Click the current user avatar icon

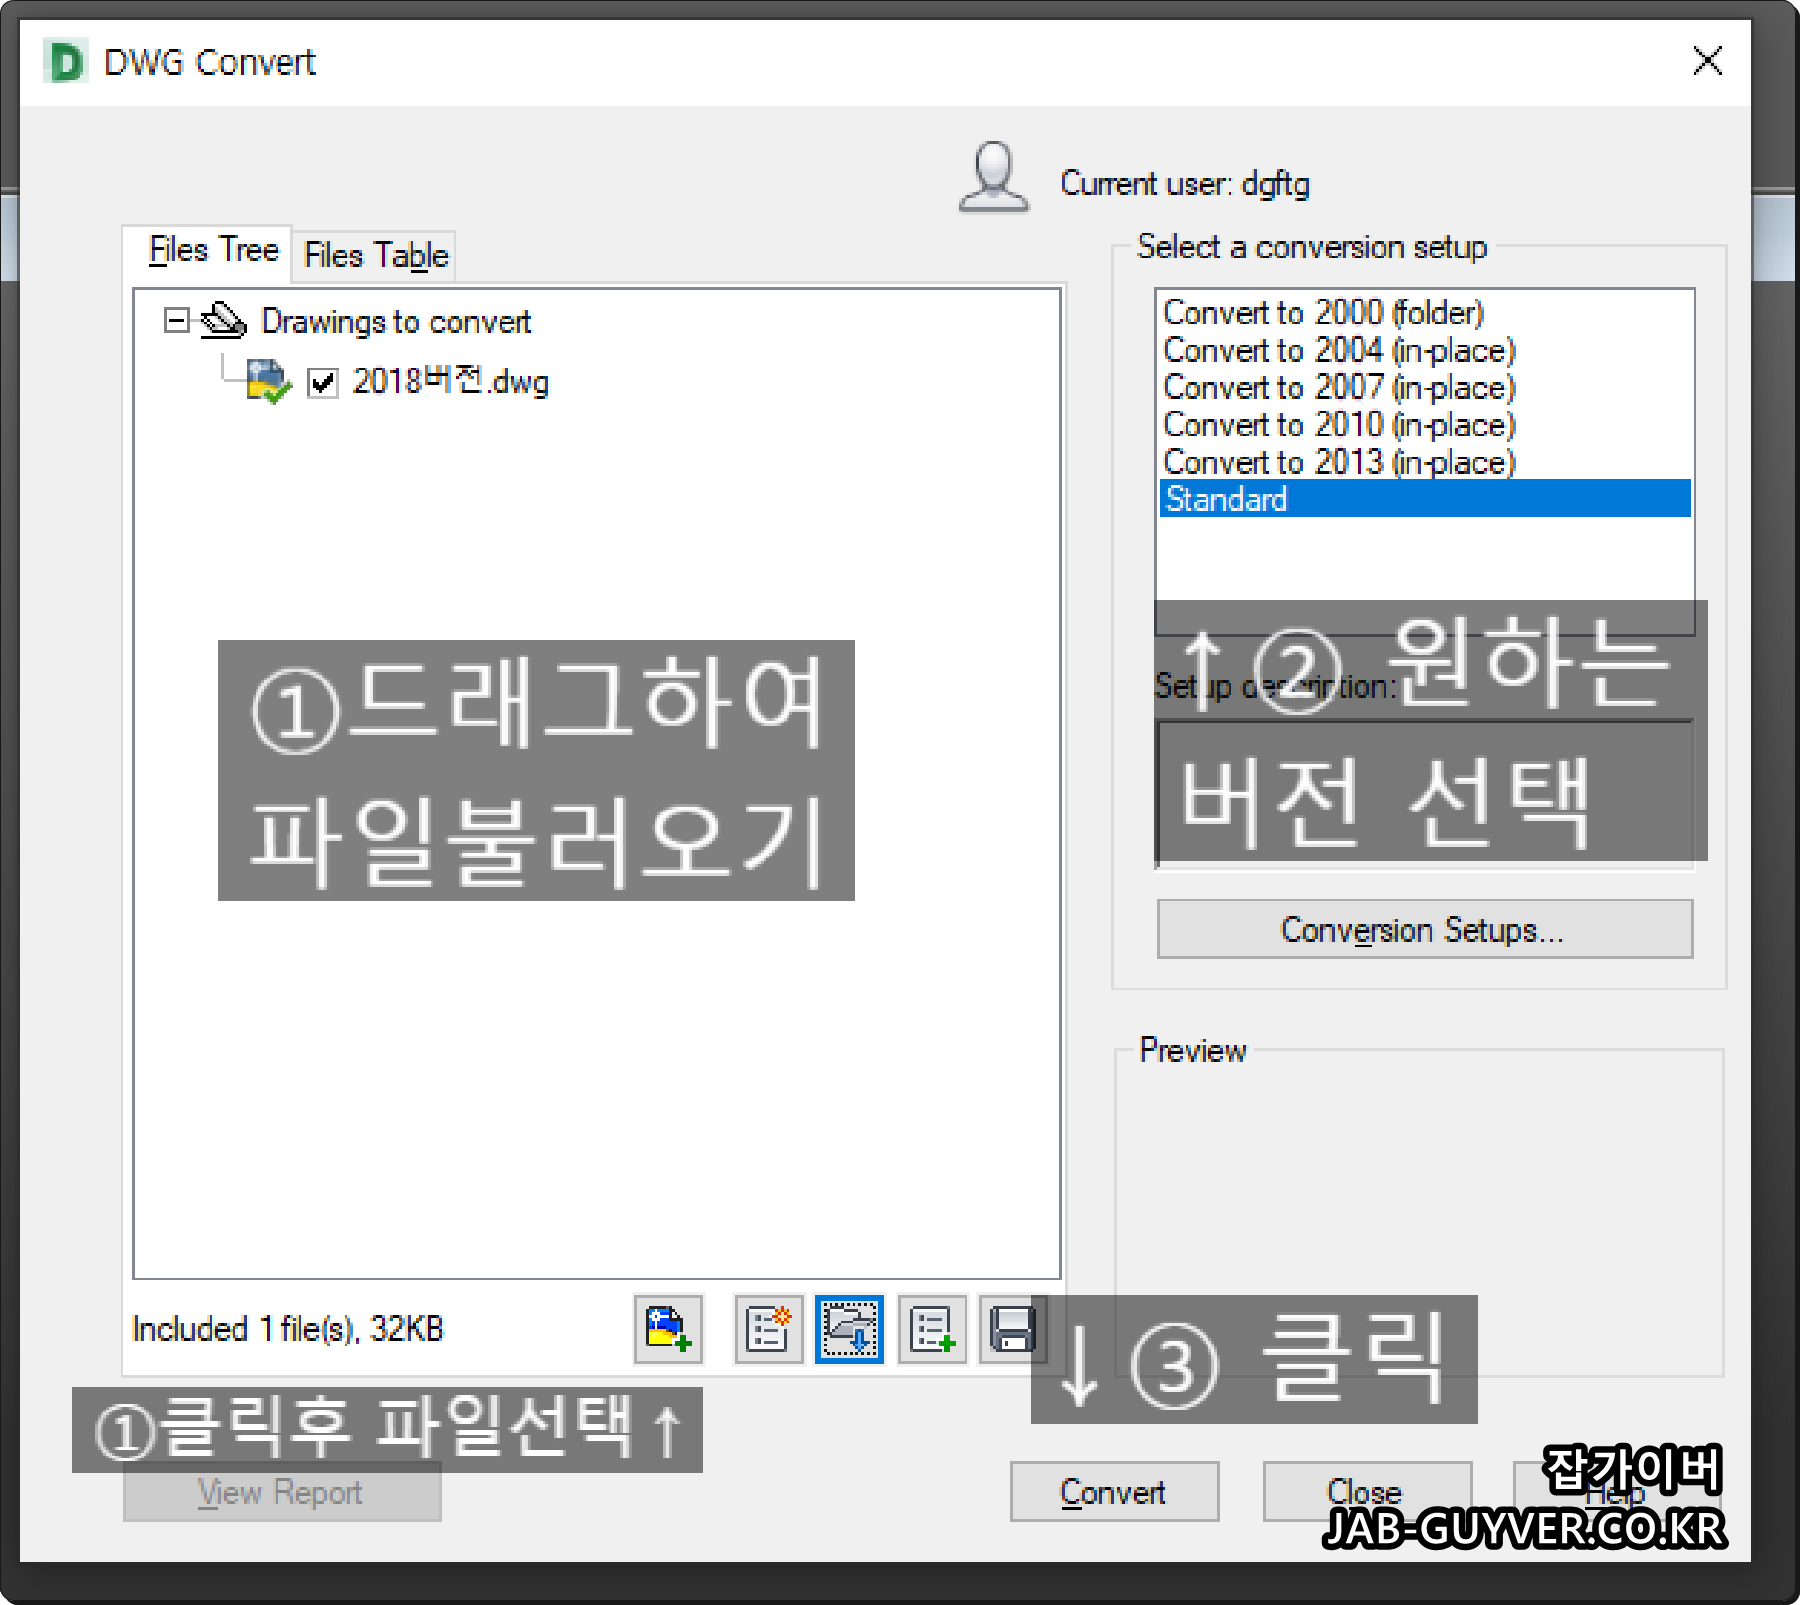pyautogui.click(x=993, y=177)
